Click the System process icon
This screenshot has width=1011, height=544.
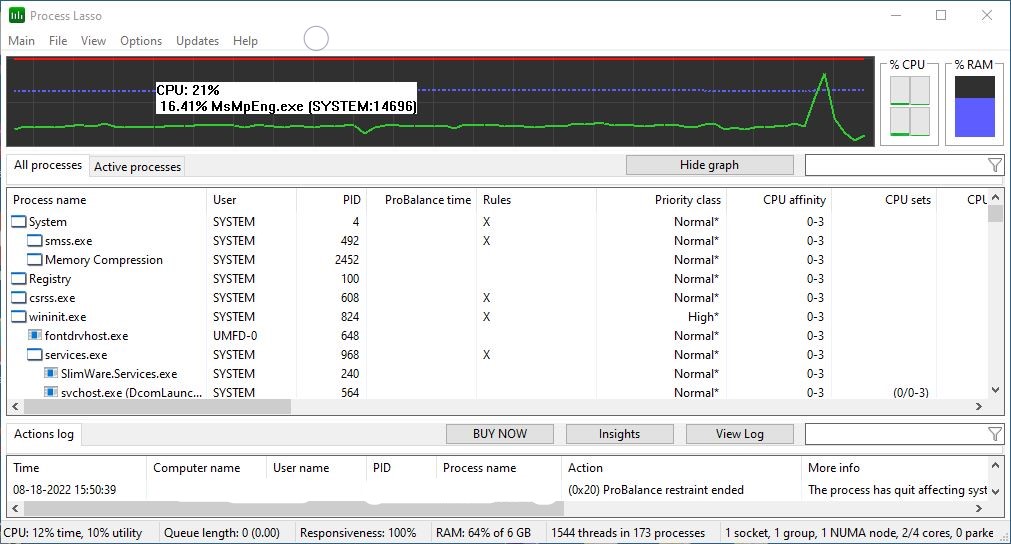(19, 222)
